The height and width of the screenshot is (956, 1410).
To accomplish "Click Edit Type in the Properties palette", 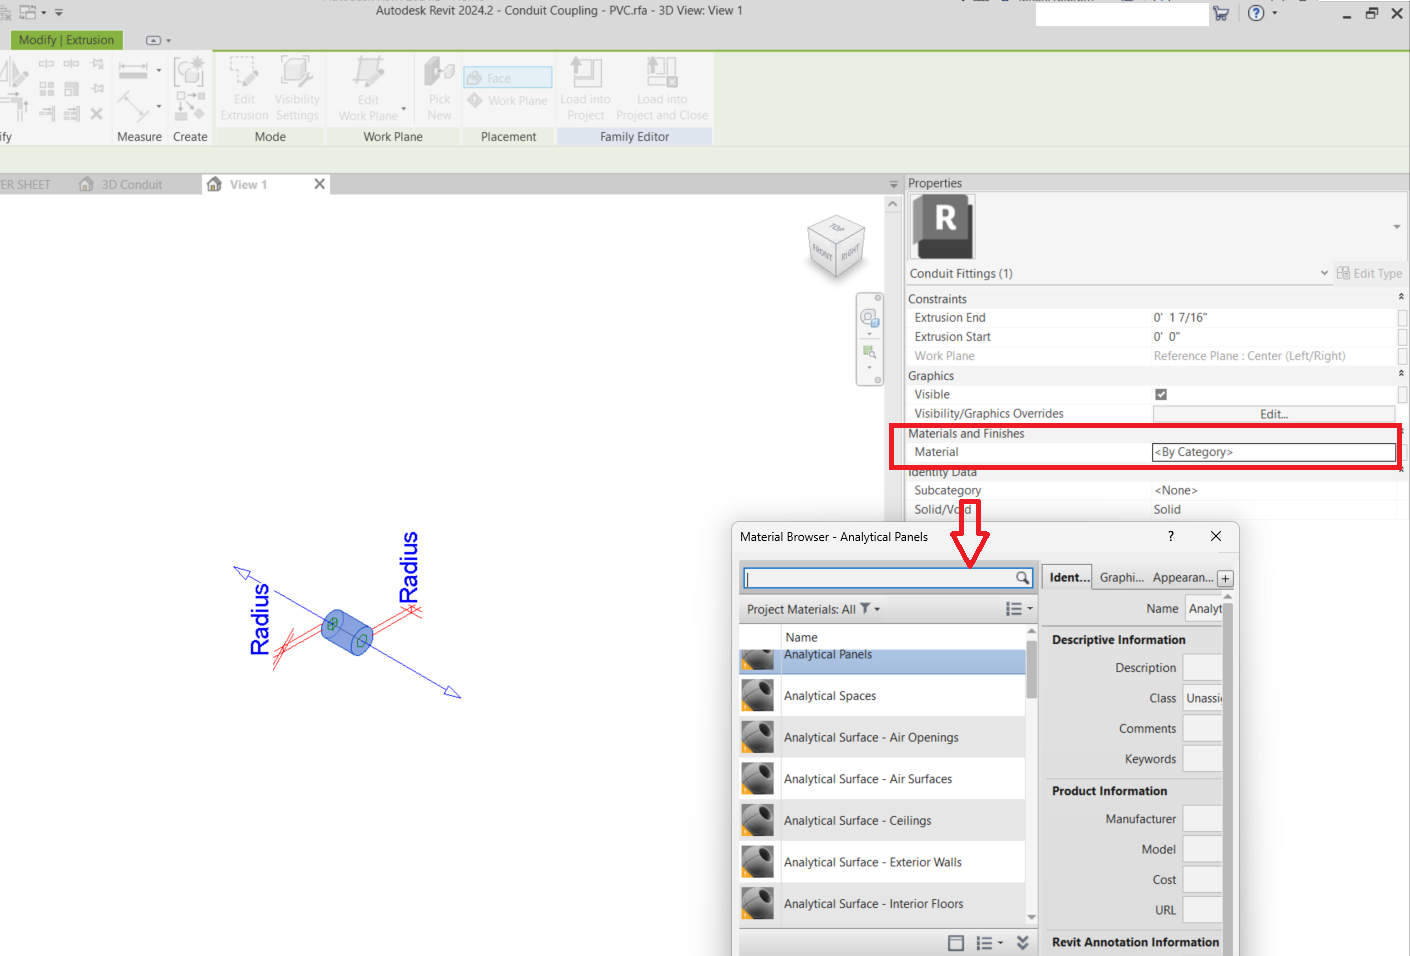I will tap(1369, 273).
